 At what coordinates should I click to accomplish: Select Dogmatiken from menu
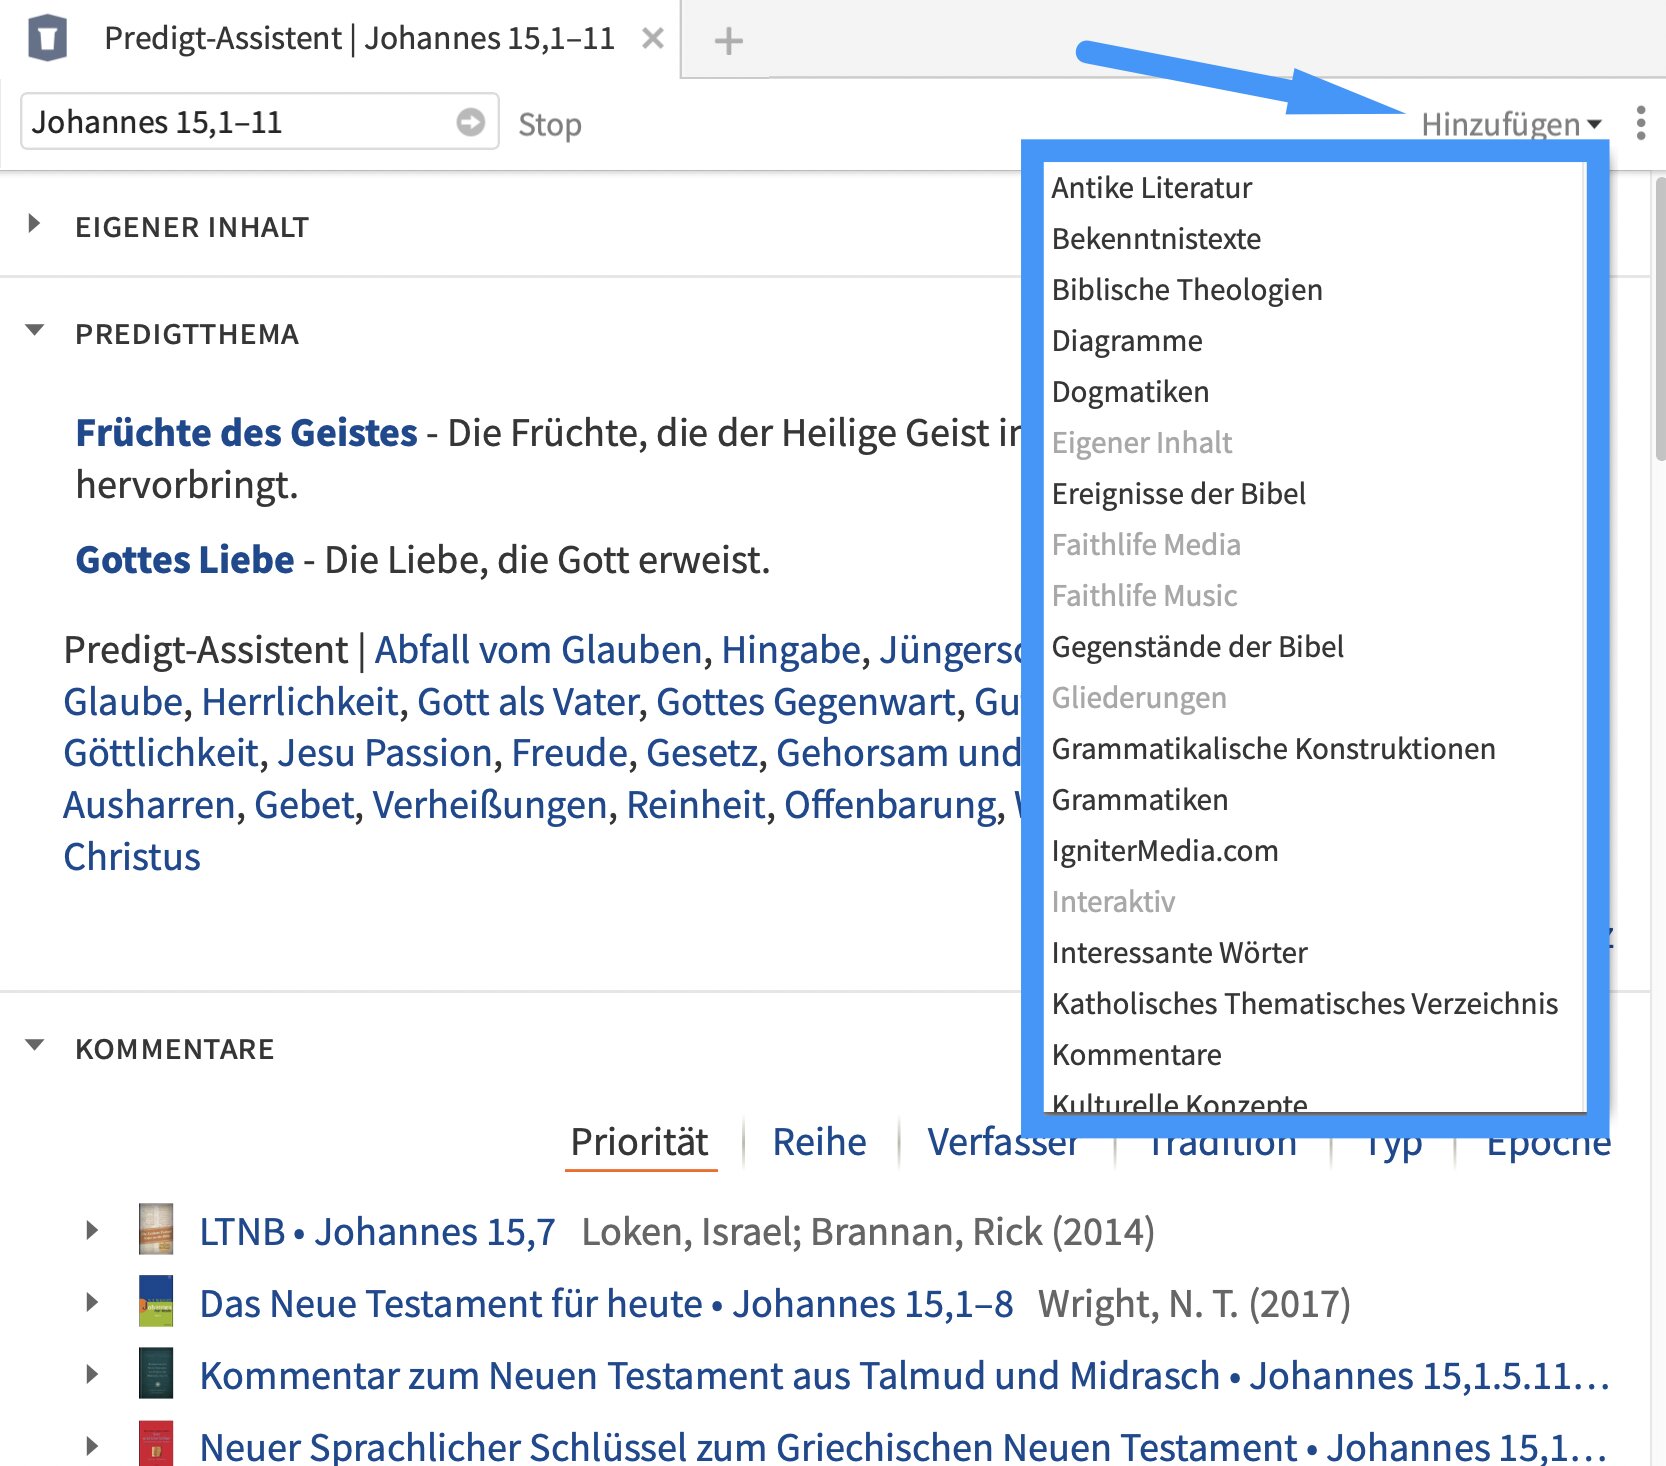coord(1130,392)
